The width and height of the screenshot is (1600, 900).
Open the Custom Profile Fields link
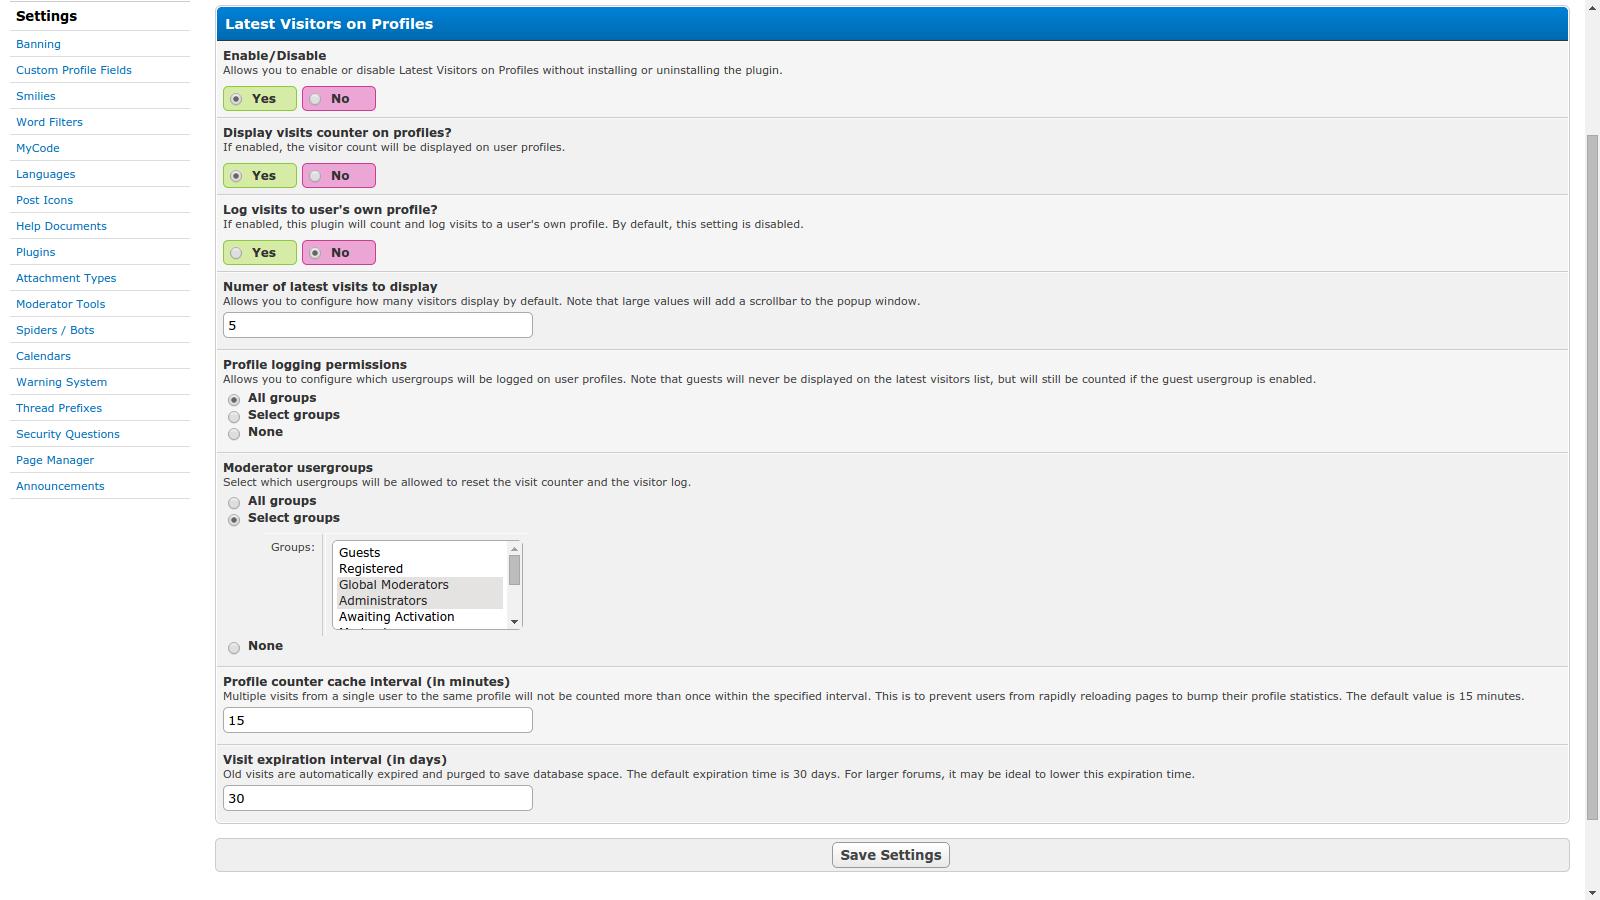(74, 70)
